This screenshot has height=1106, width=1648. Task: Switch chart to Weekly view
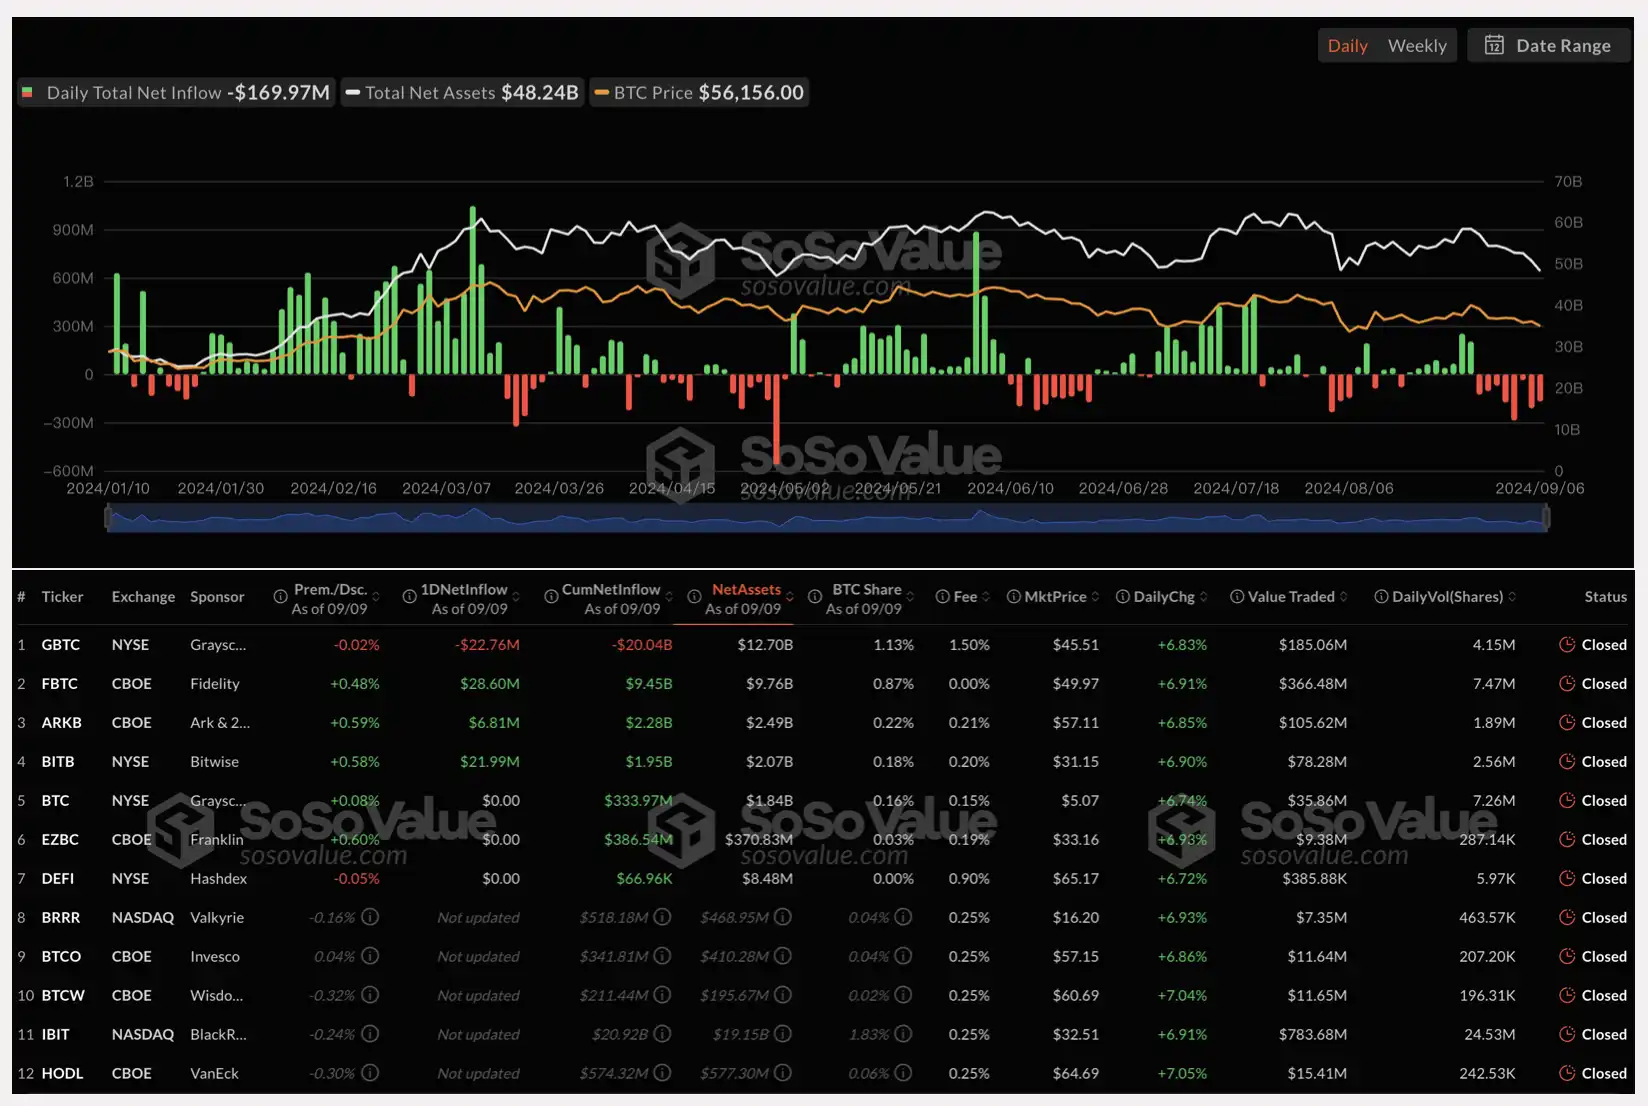pos(1416,46)
